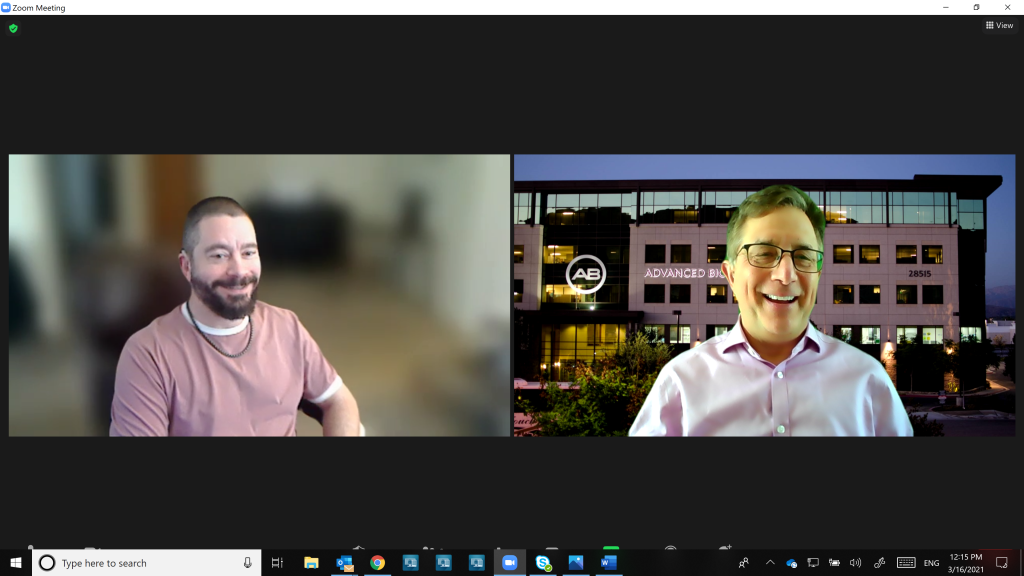Image resolution: width=1024 pixels, height=576 pixels.
Task: Click the ENG language indicator
Action: click(931, 563)
